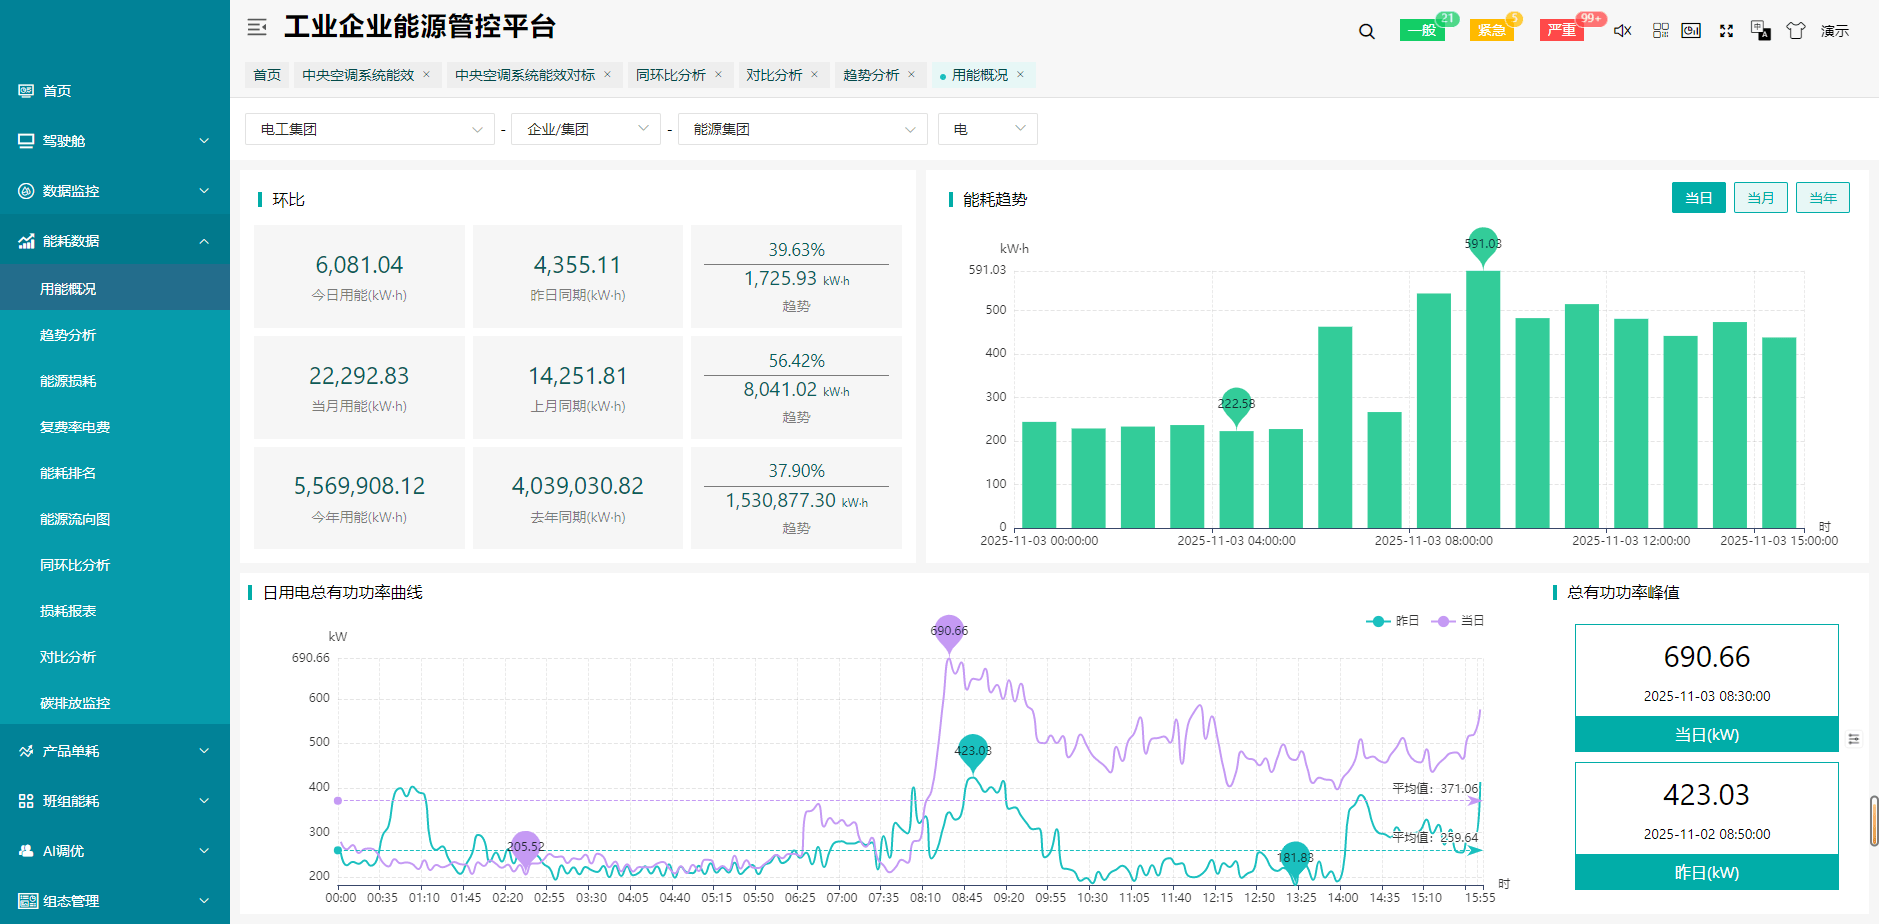1879x924 pixels.
Task: Close the 对比分析 tab
Action: pos(814,75)
